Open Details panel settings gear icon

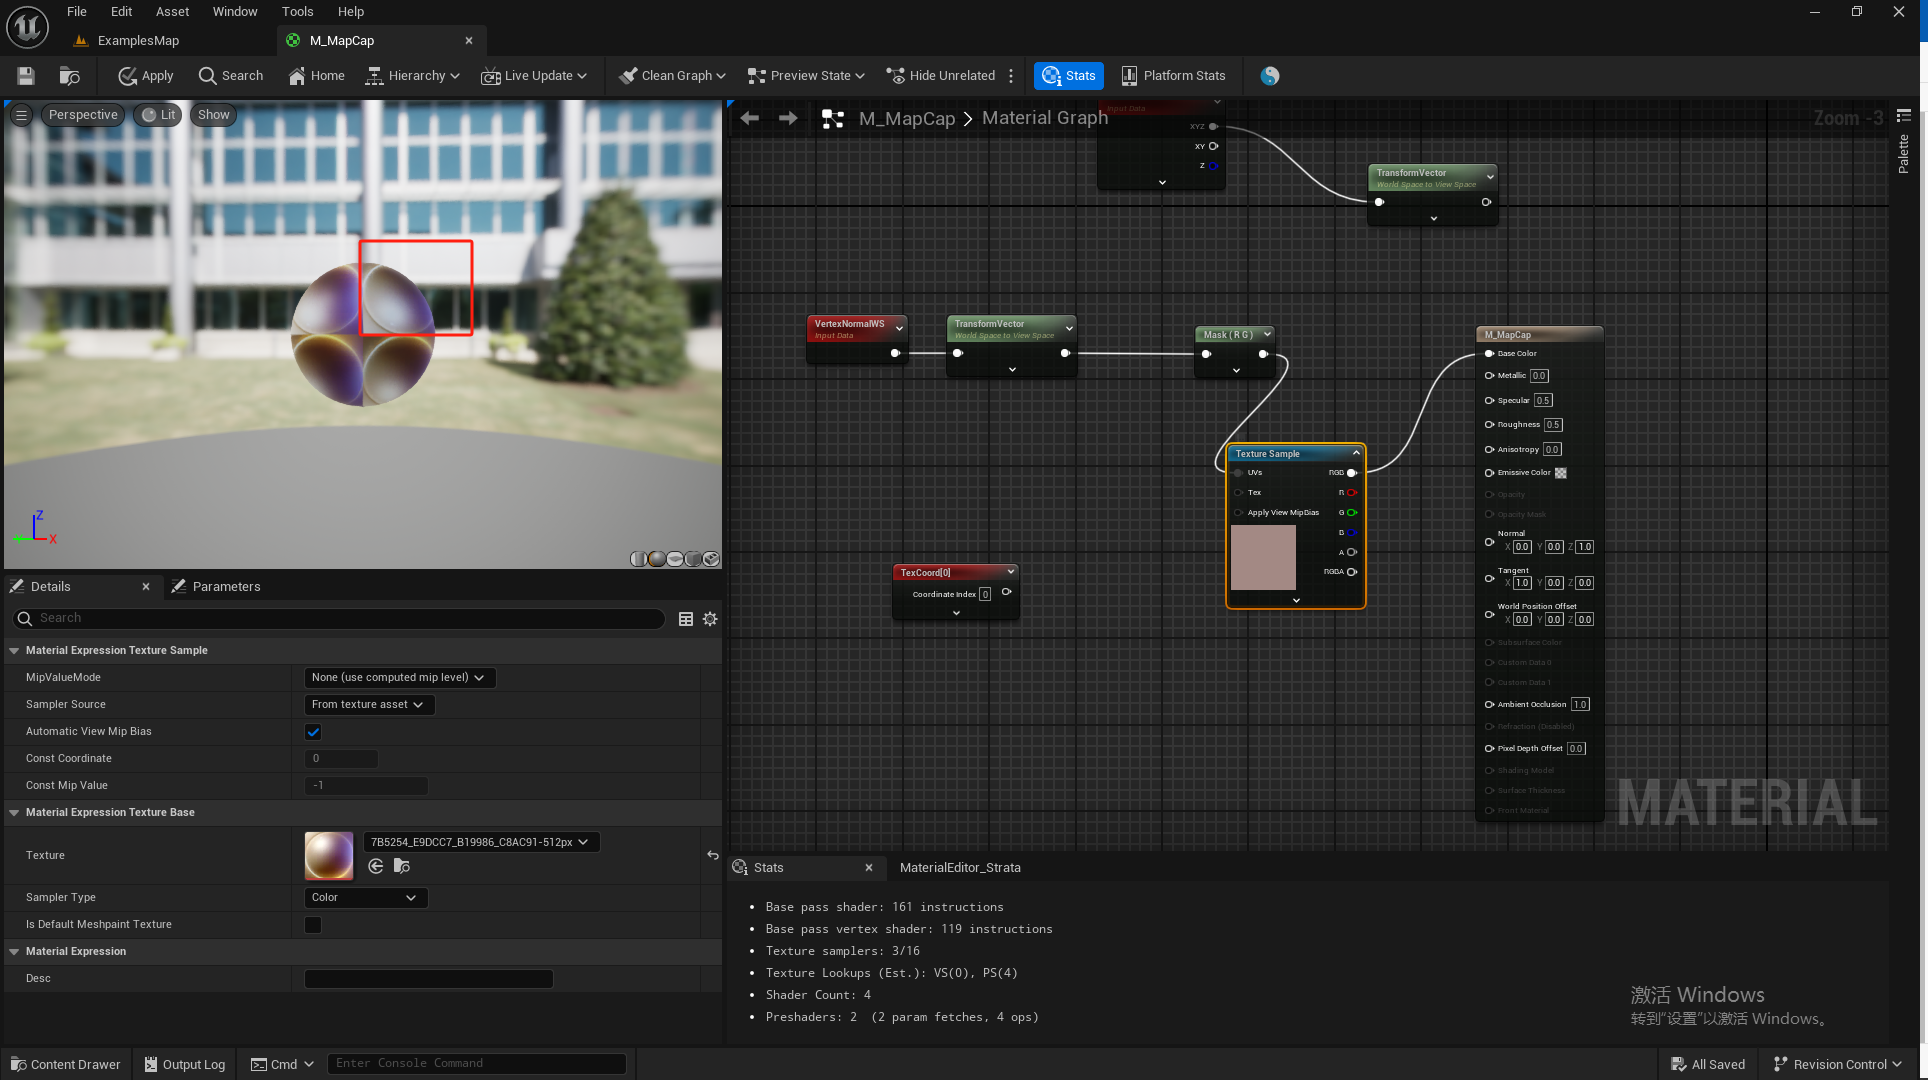pos(710,619)
